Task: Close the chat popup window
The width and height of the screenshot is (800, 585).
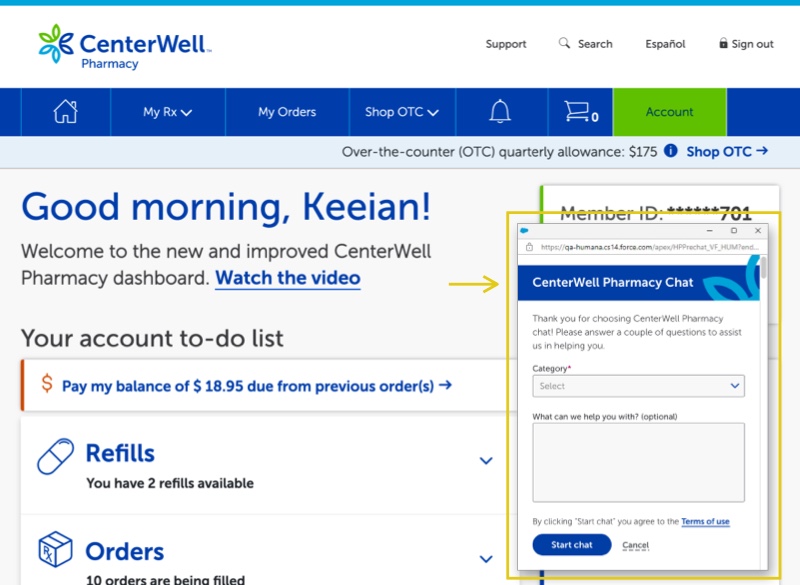Action: point(758,231)
